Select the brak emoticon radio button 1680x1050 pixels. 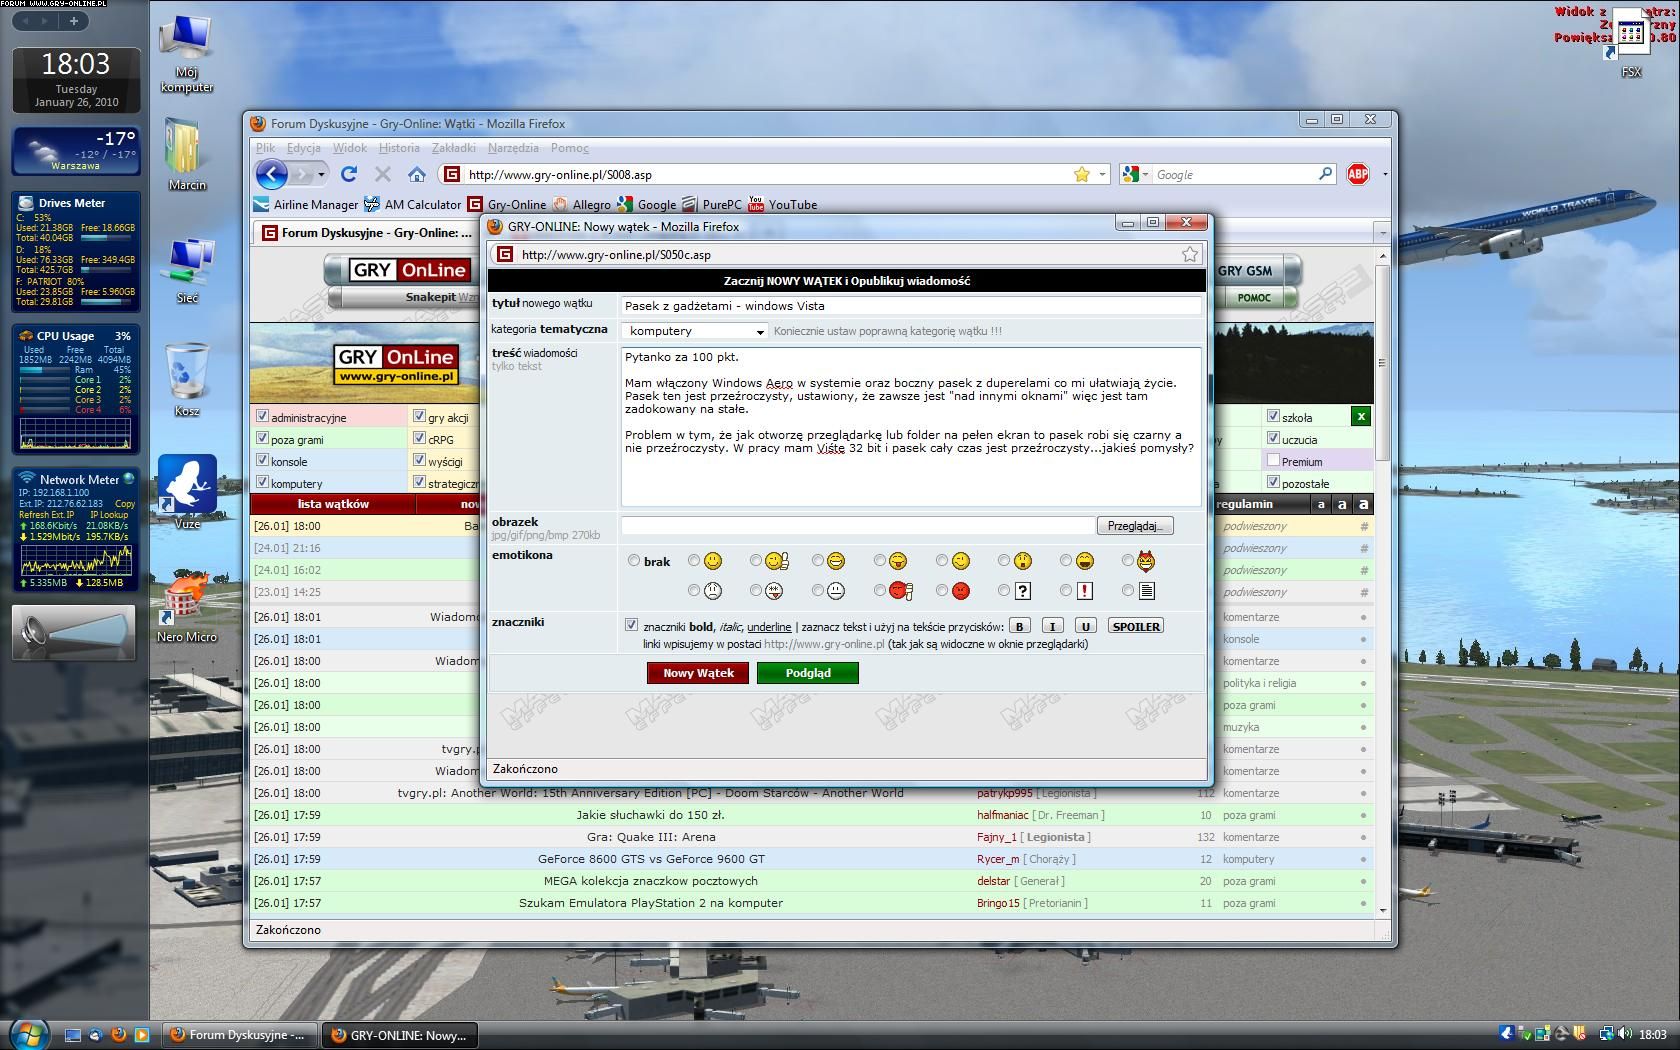(x=634, y=561)
